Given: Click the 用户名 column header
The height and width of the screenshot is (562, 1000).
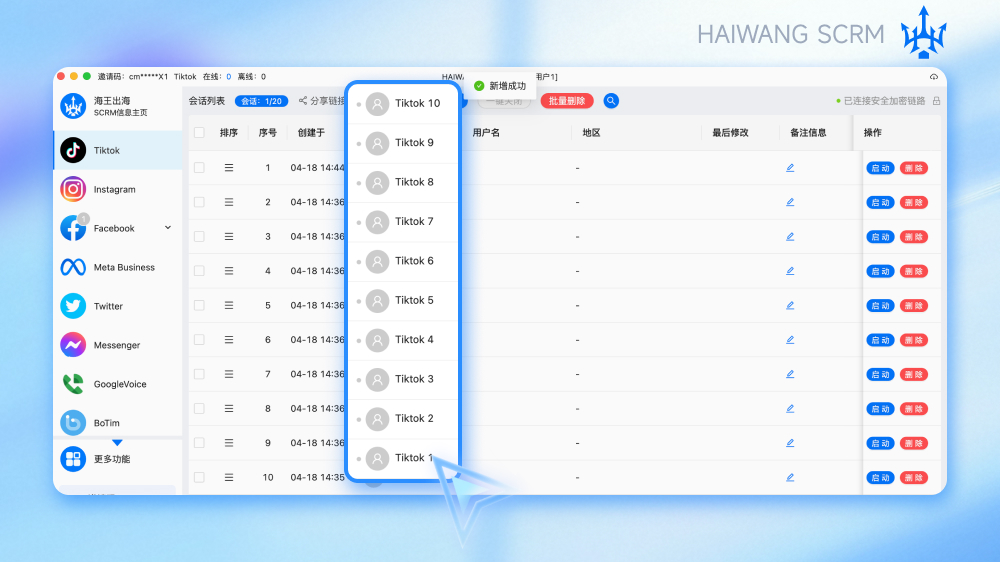Looking at the screenshot, I should coord(486,133).
